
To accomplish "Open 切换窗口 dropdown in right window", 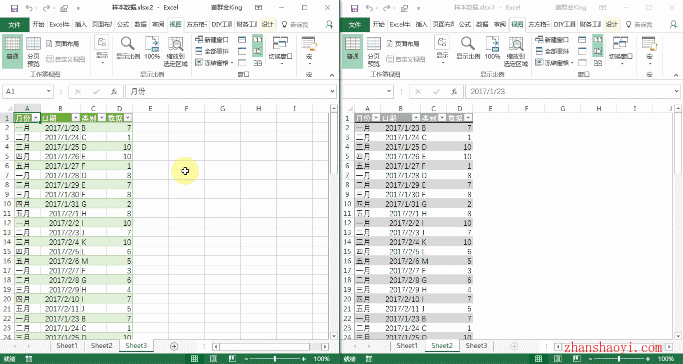I will tap(621, 64).
